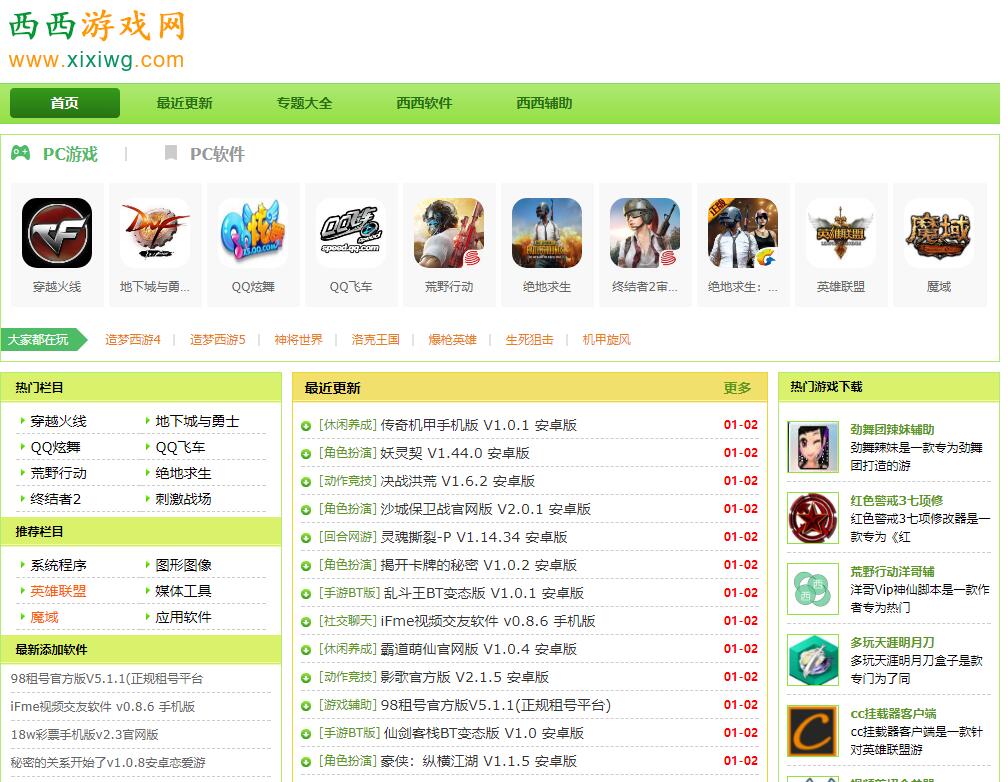
Task: Open the QQ炫舞 game icon
Action: (253, 233)
